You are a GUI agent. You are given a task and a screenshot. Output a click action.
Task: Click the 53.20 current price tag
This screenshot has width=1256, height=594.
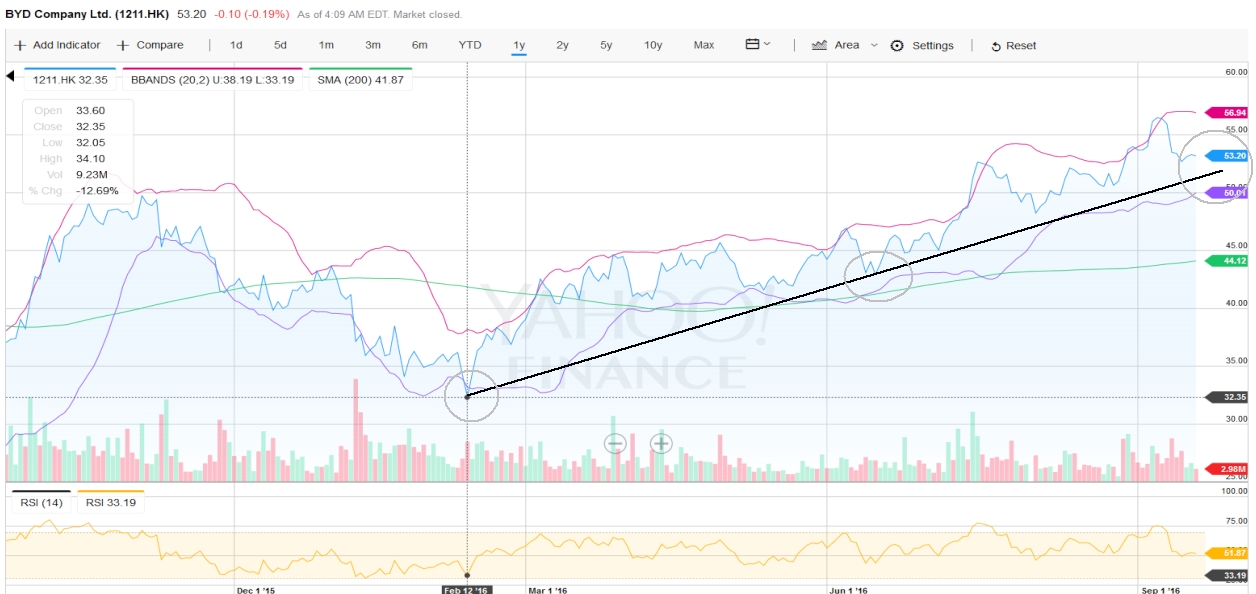coord(1227,156)
